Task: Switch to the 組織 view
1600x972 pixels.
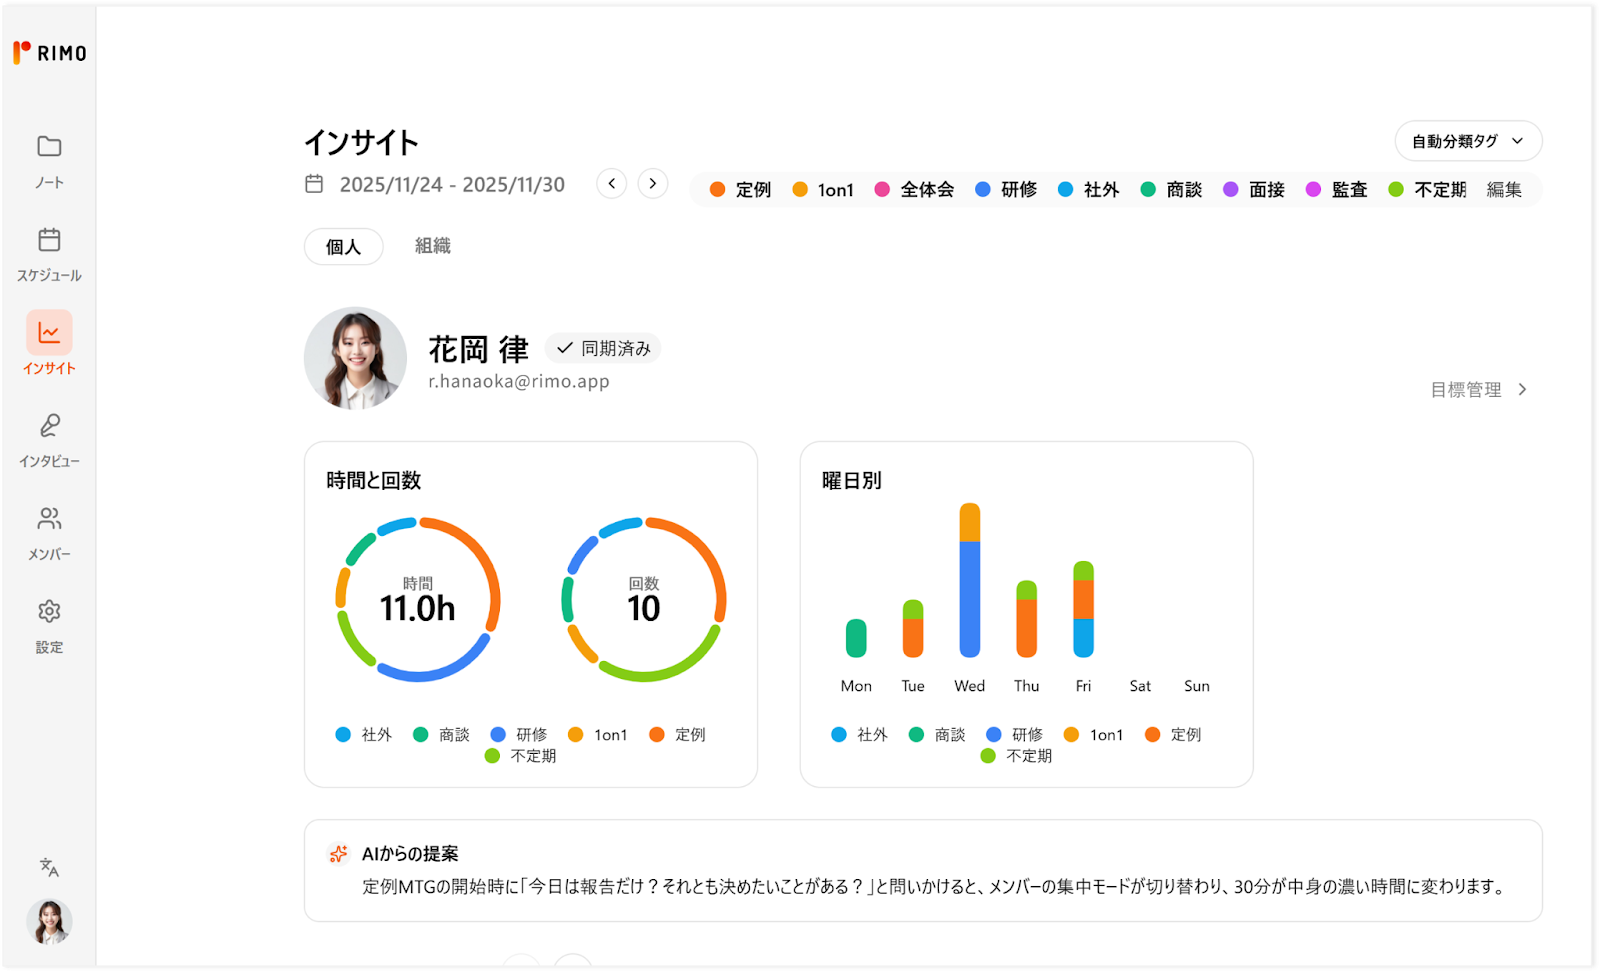Action: pyautogui.click(x=430, y=246)
